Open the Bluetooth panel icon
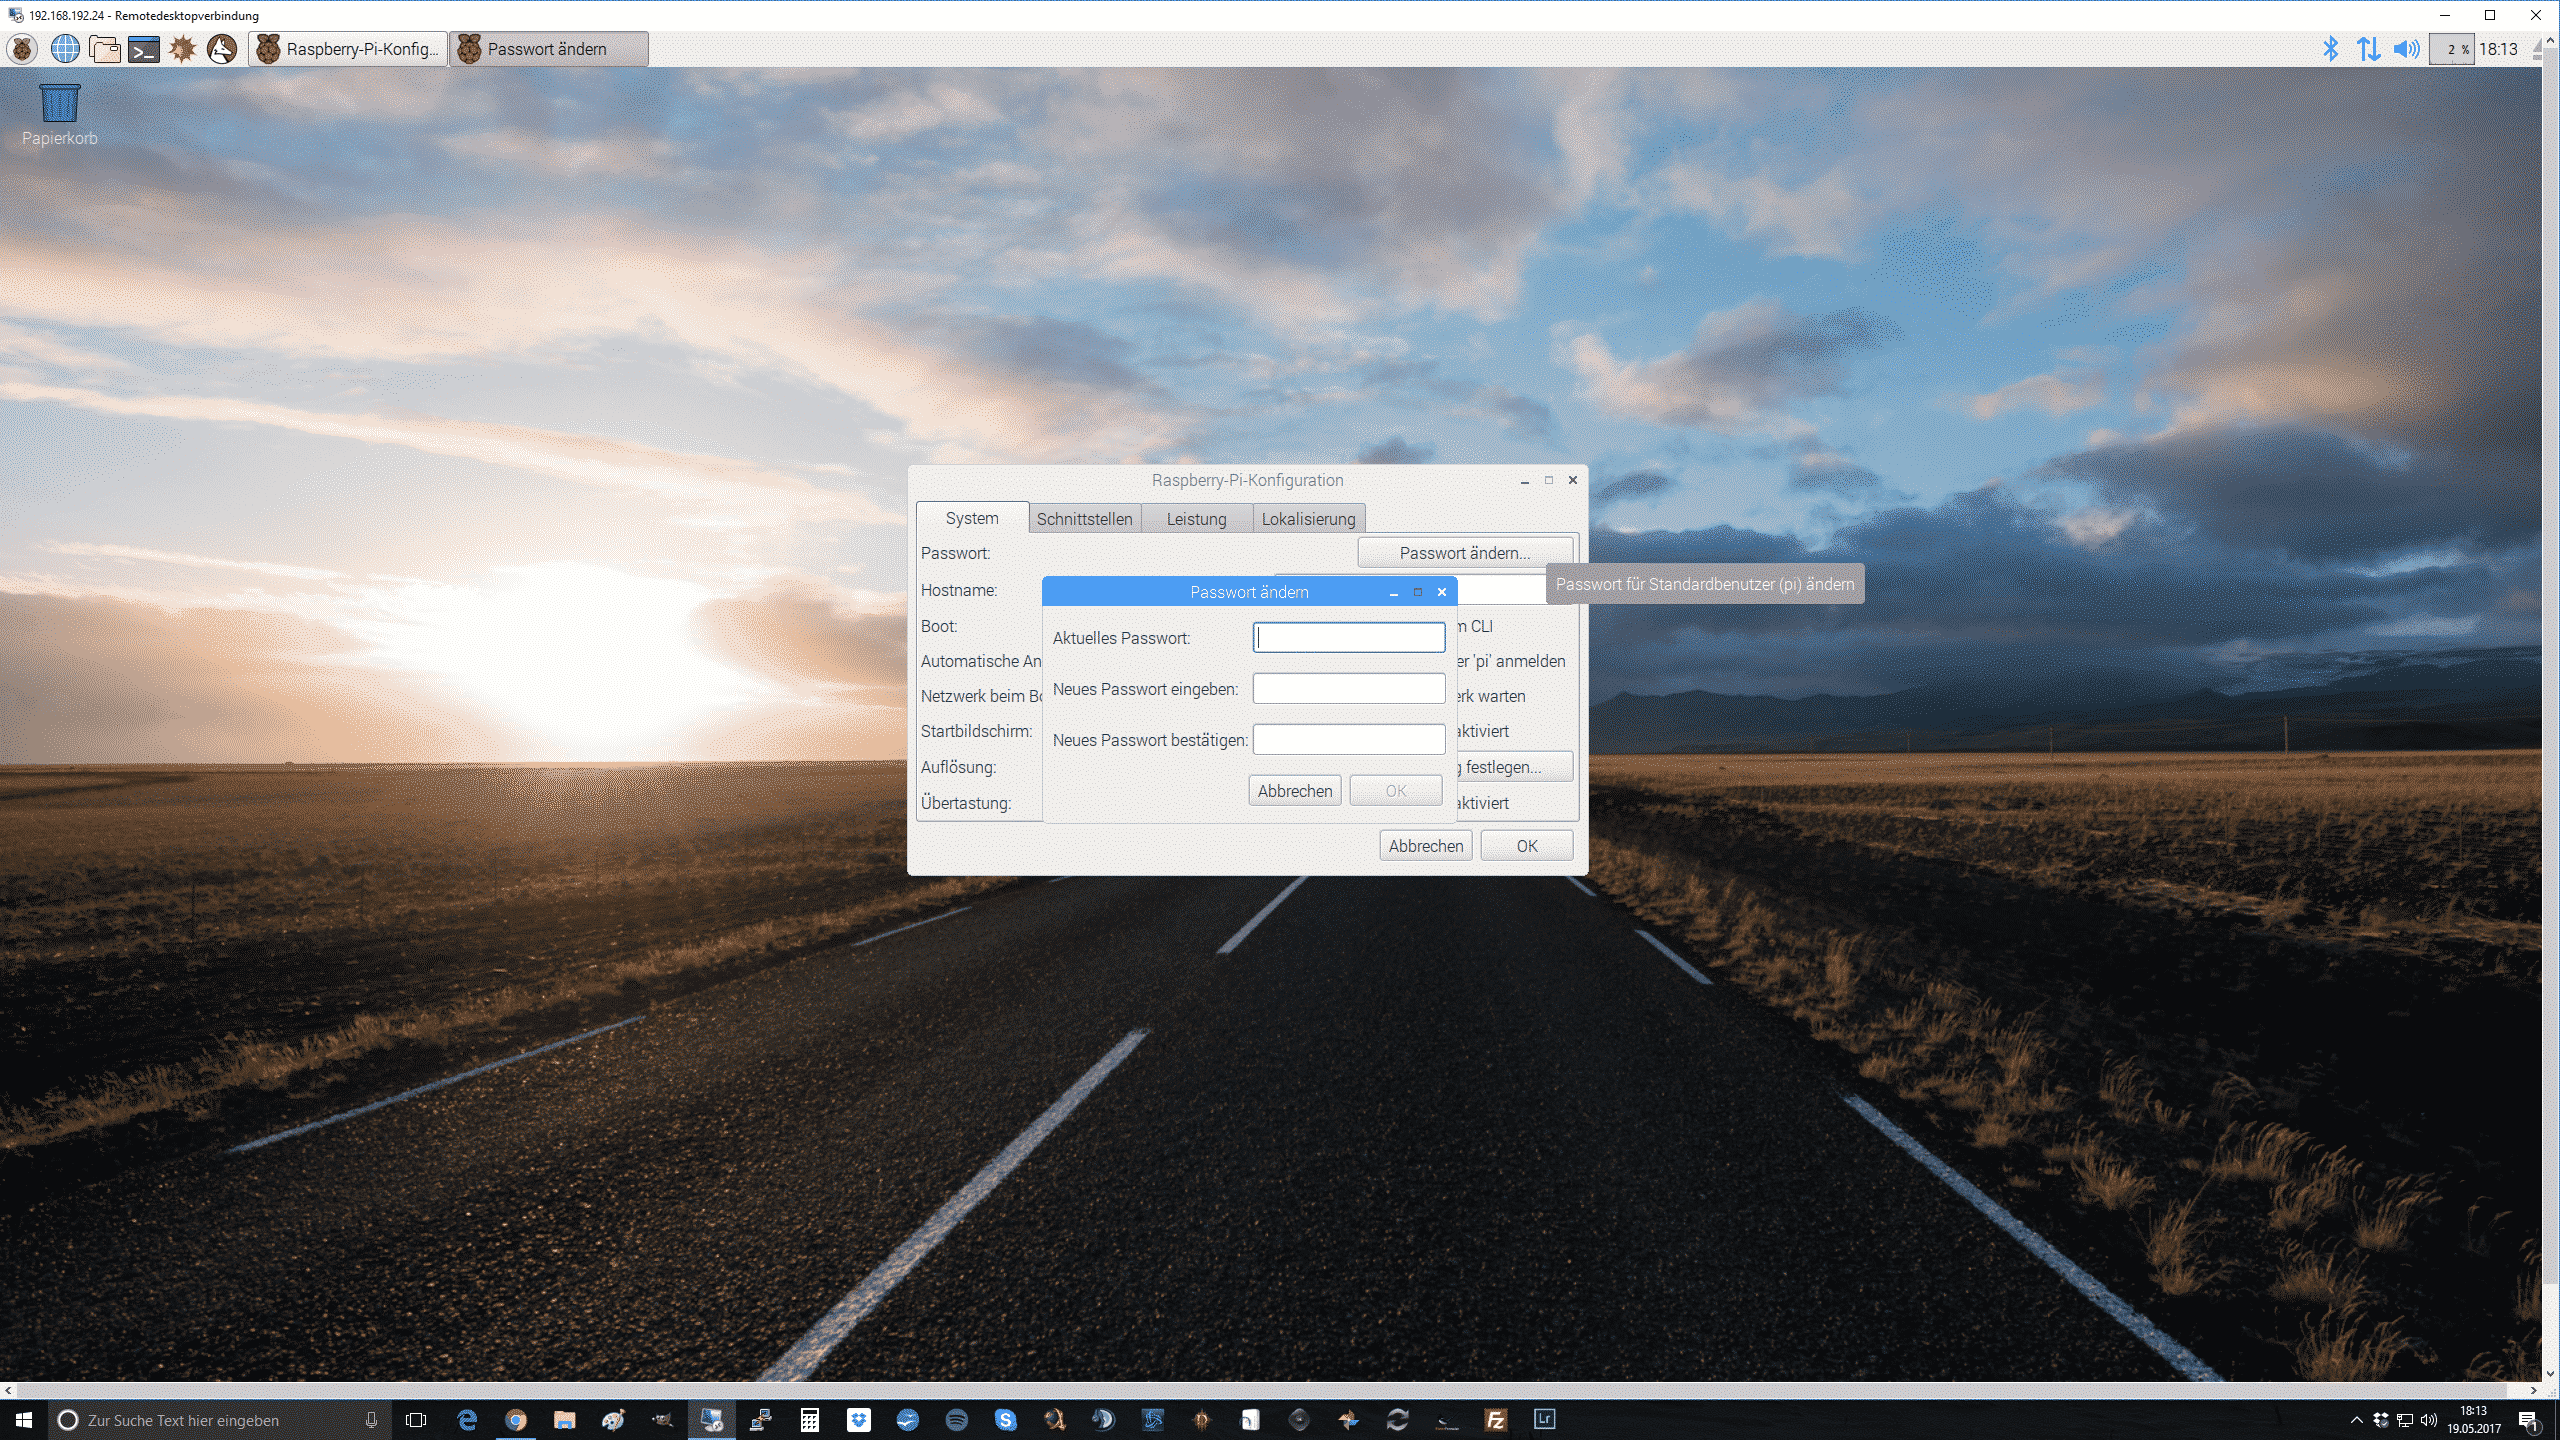Viewport: 2560px width, 1440px height. (2331, 49)
